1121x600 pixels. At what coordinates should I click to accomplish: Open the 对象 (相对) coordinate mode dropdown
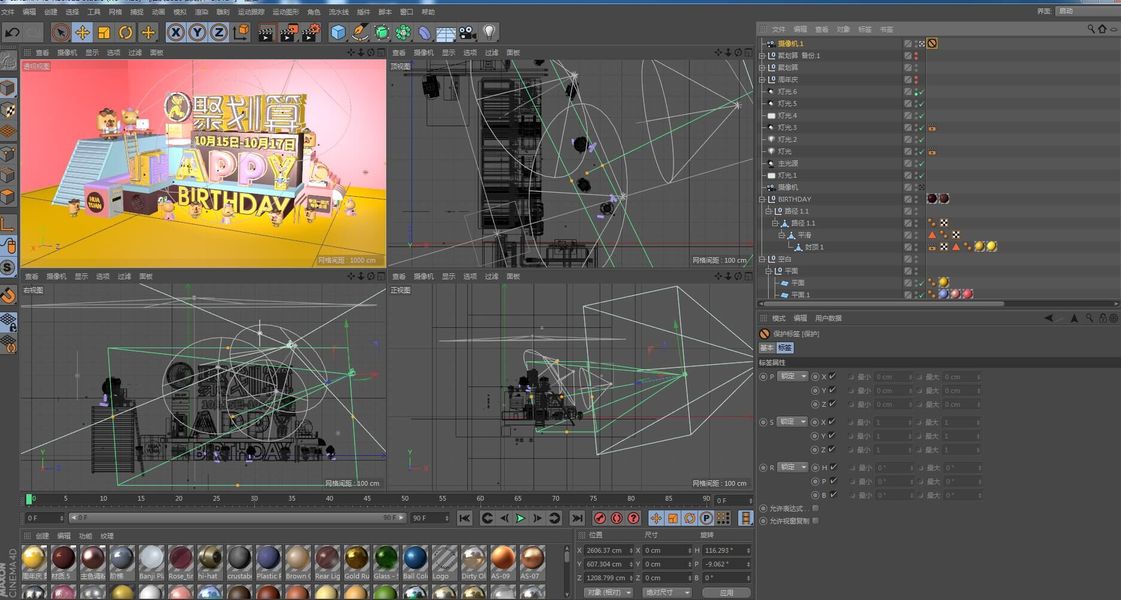pyautogui.click(x=608, y=592)
